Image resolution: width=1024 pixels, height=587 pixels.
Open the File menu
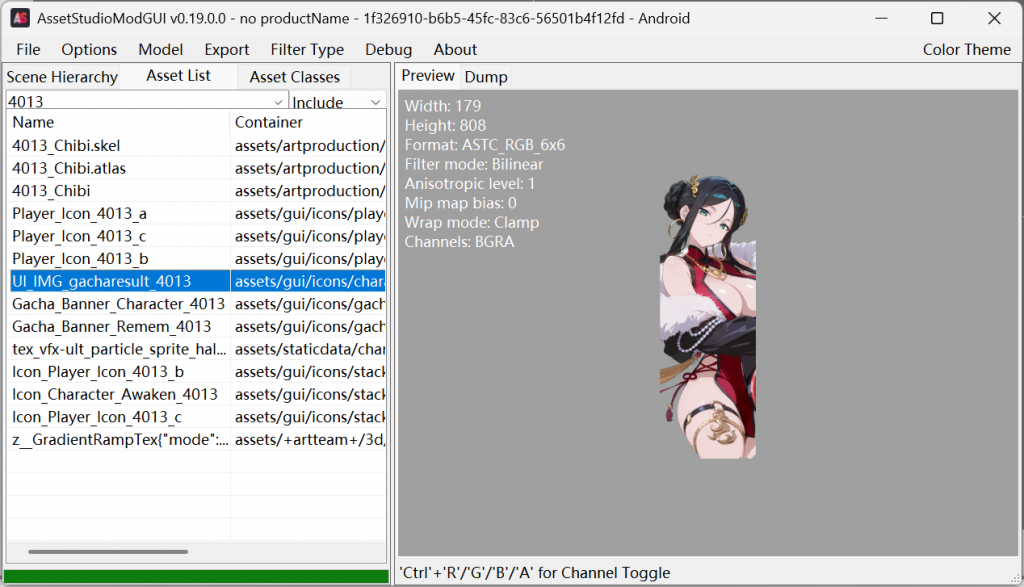[28, 50]
